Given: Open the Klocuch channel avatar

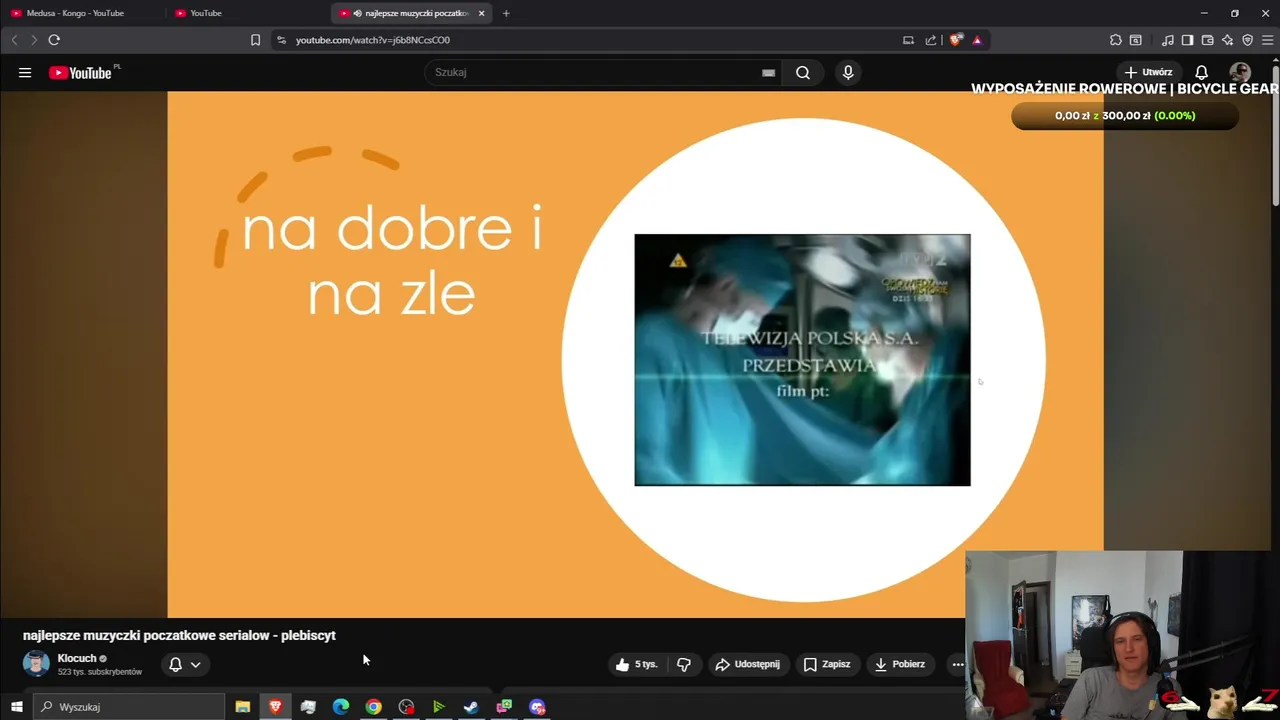Looking at the screenshot, I should [x=36, y=664].
